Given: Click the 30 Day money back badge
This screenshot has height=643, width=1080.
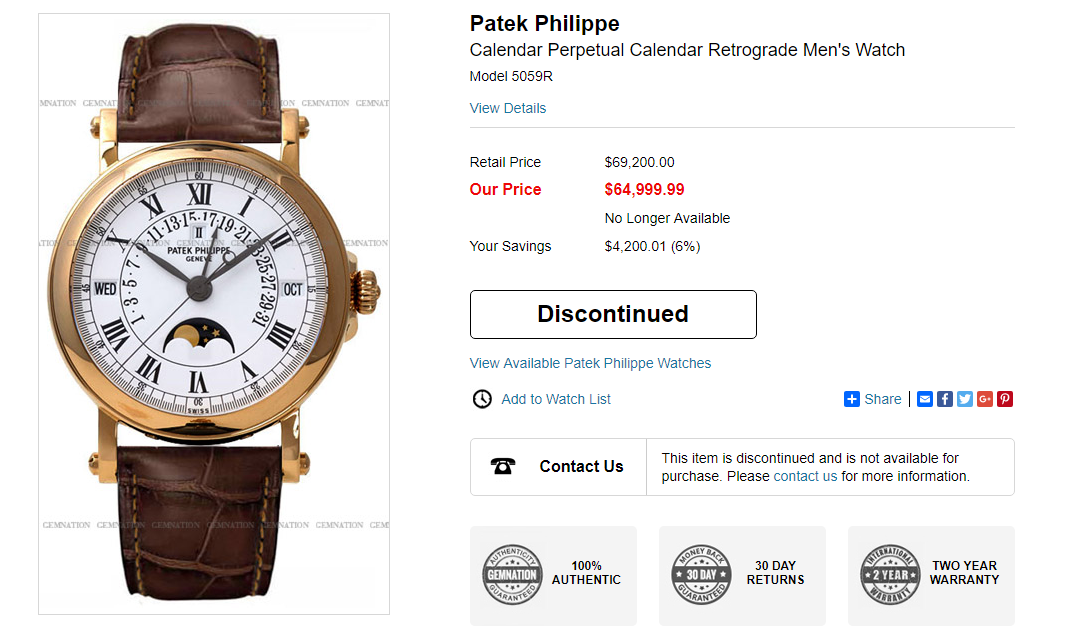Looking at the screenshot, I should (x=702, y=575).
